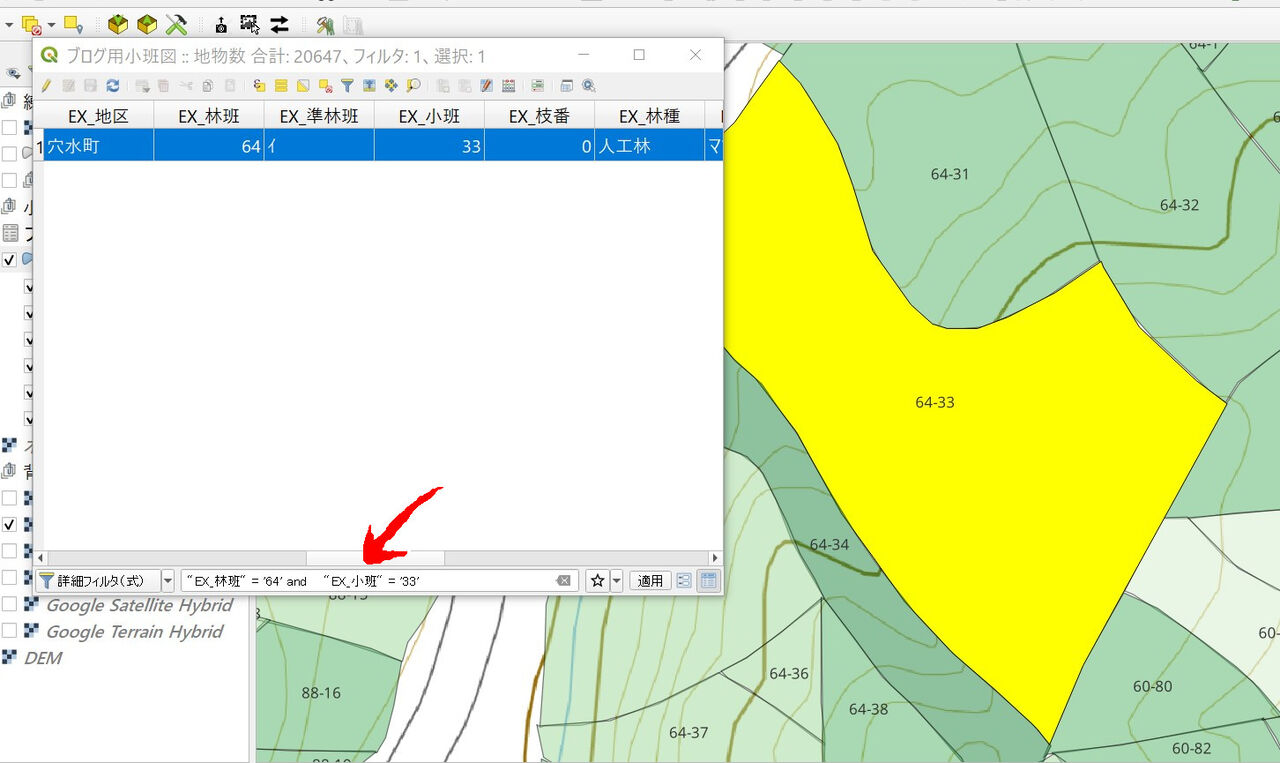This screenshot has width=1280, height=763.
Task: Sort by the EX_林班 column header
Action: point(209,116)
